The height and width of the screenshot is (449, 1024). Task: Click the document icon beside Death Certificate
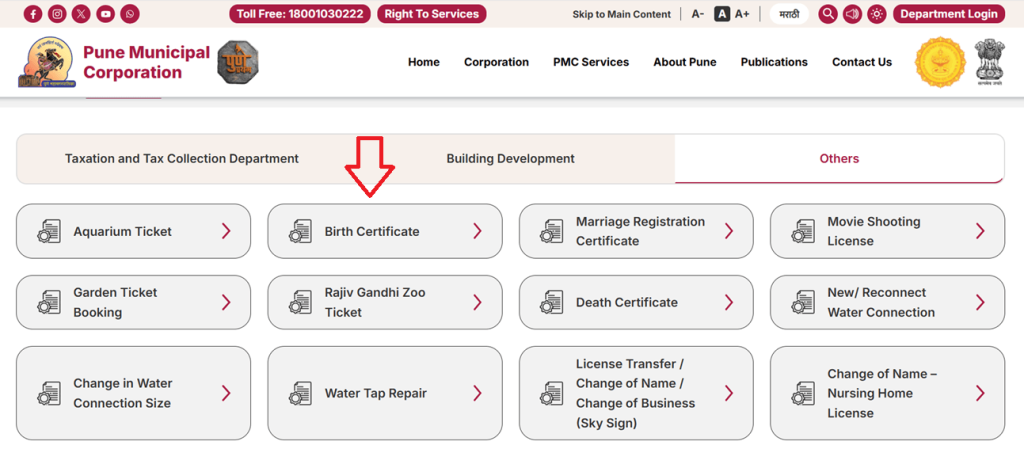(552, 302)
